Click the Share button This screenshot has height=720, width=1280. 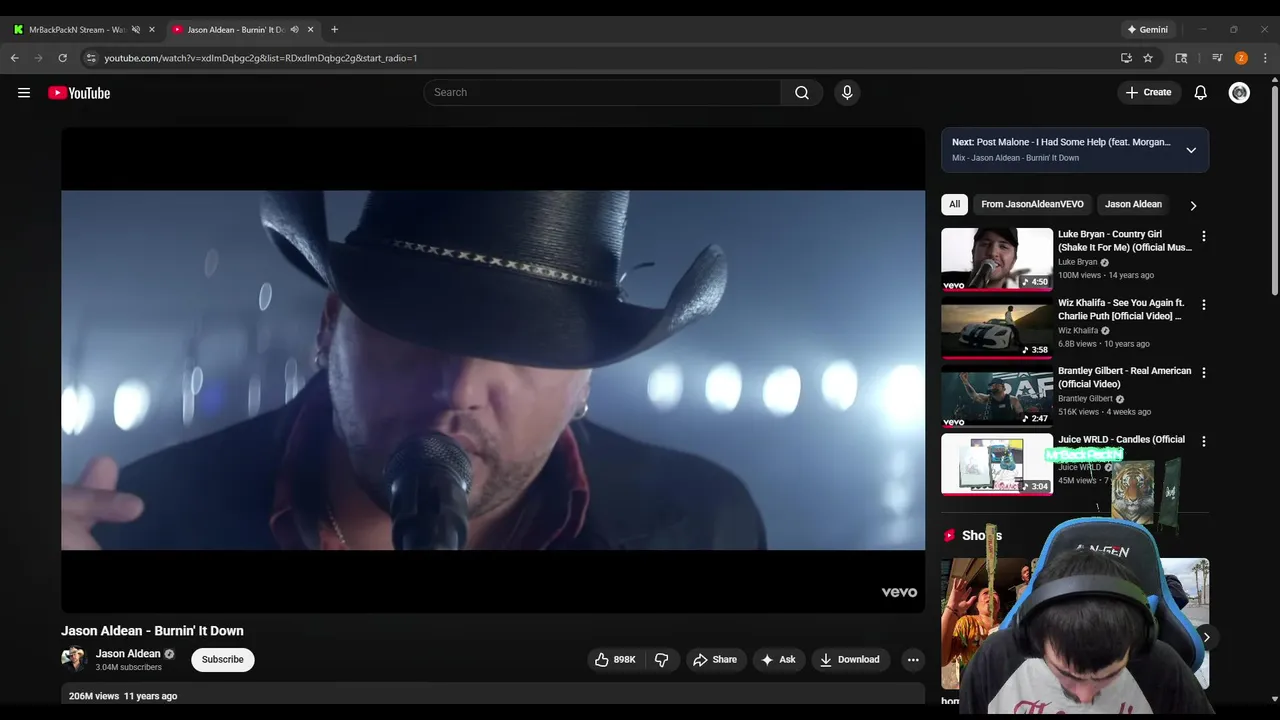click(715, 660)
